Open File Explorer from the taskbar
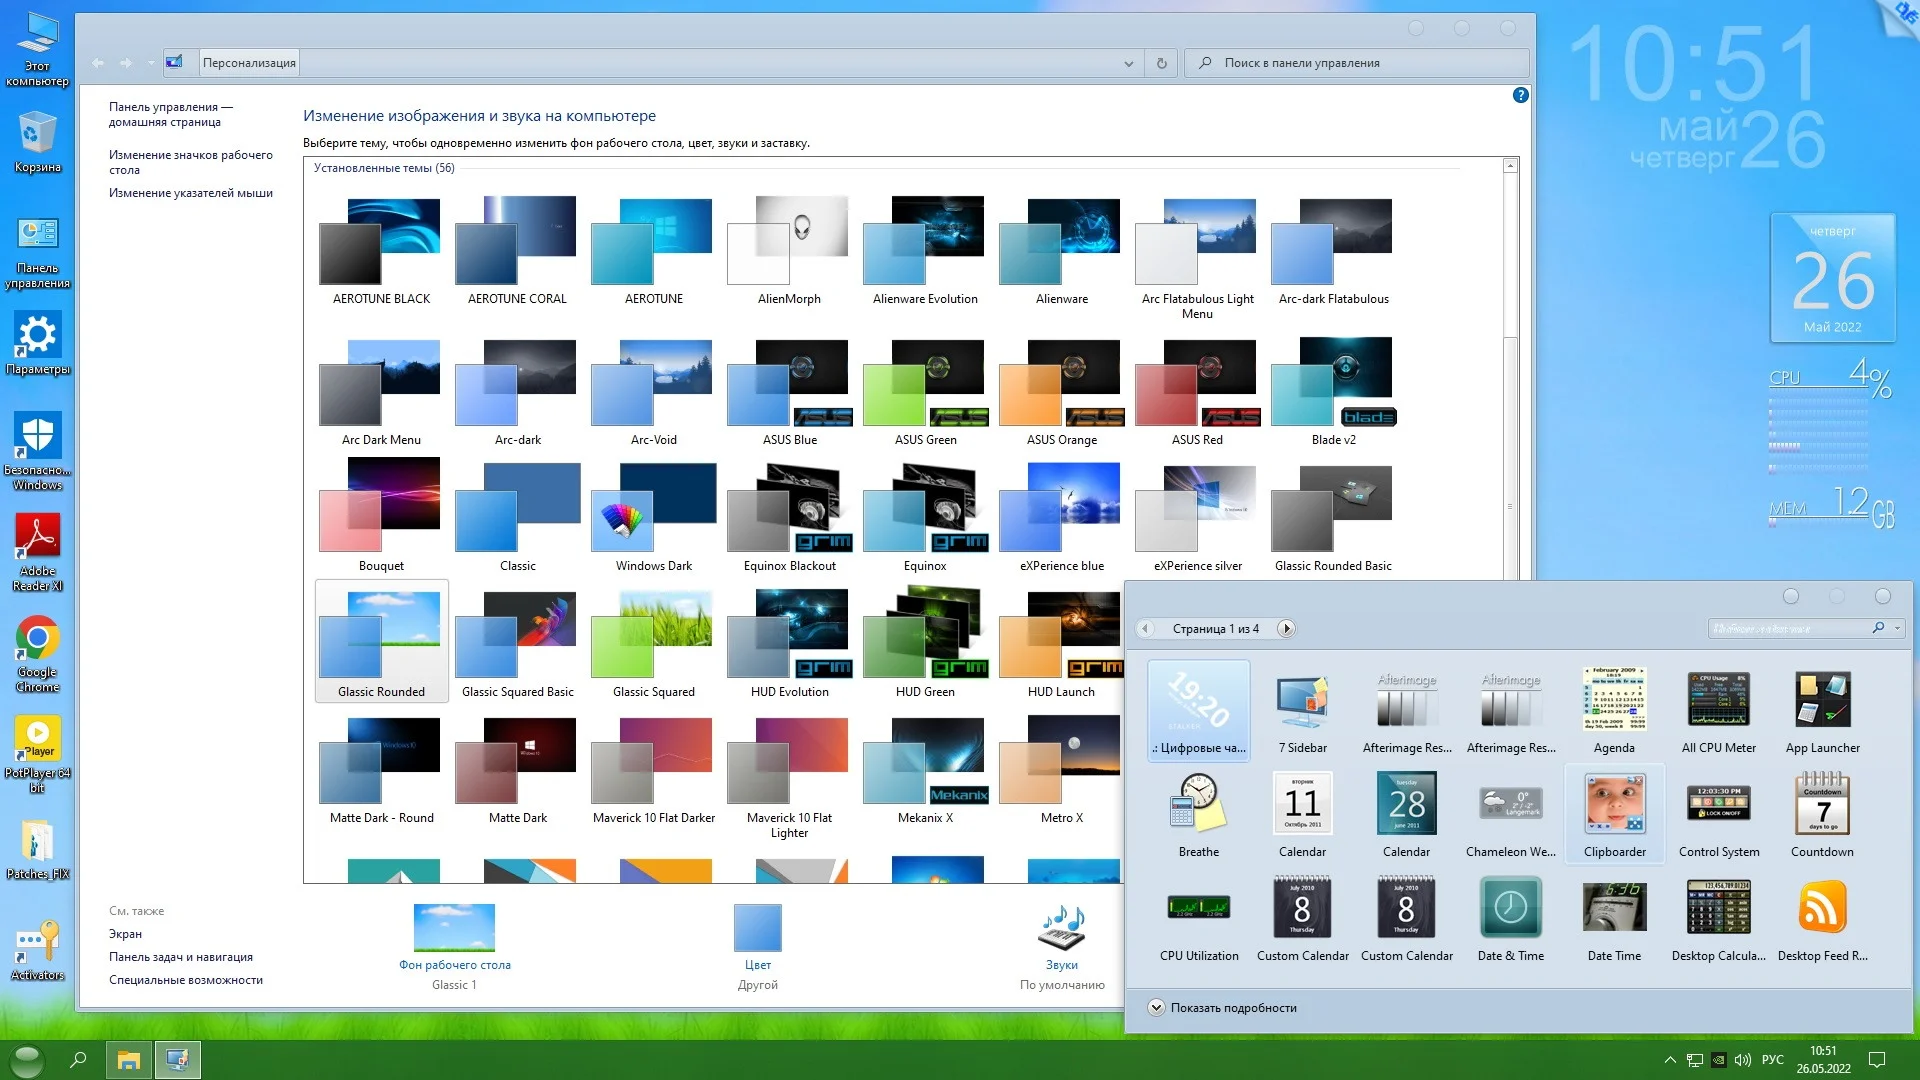This screenshot has width=1920, height=1080. coord(129,1060)
